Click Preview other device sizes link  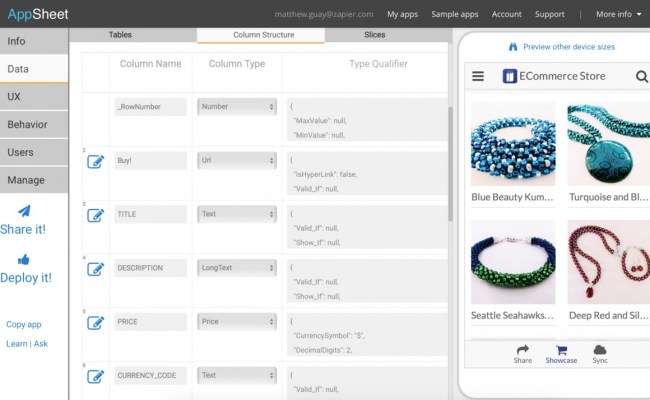coord(569,47)
